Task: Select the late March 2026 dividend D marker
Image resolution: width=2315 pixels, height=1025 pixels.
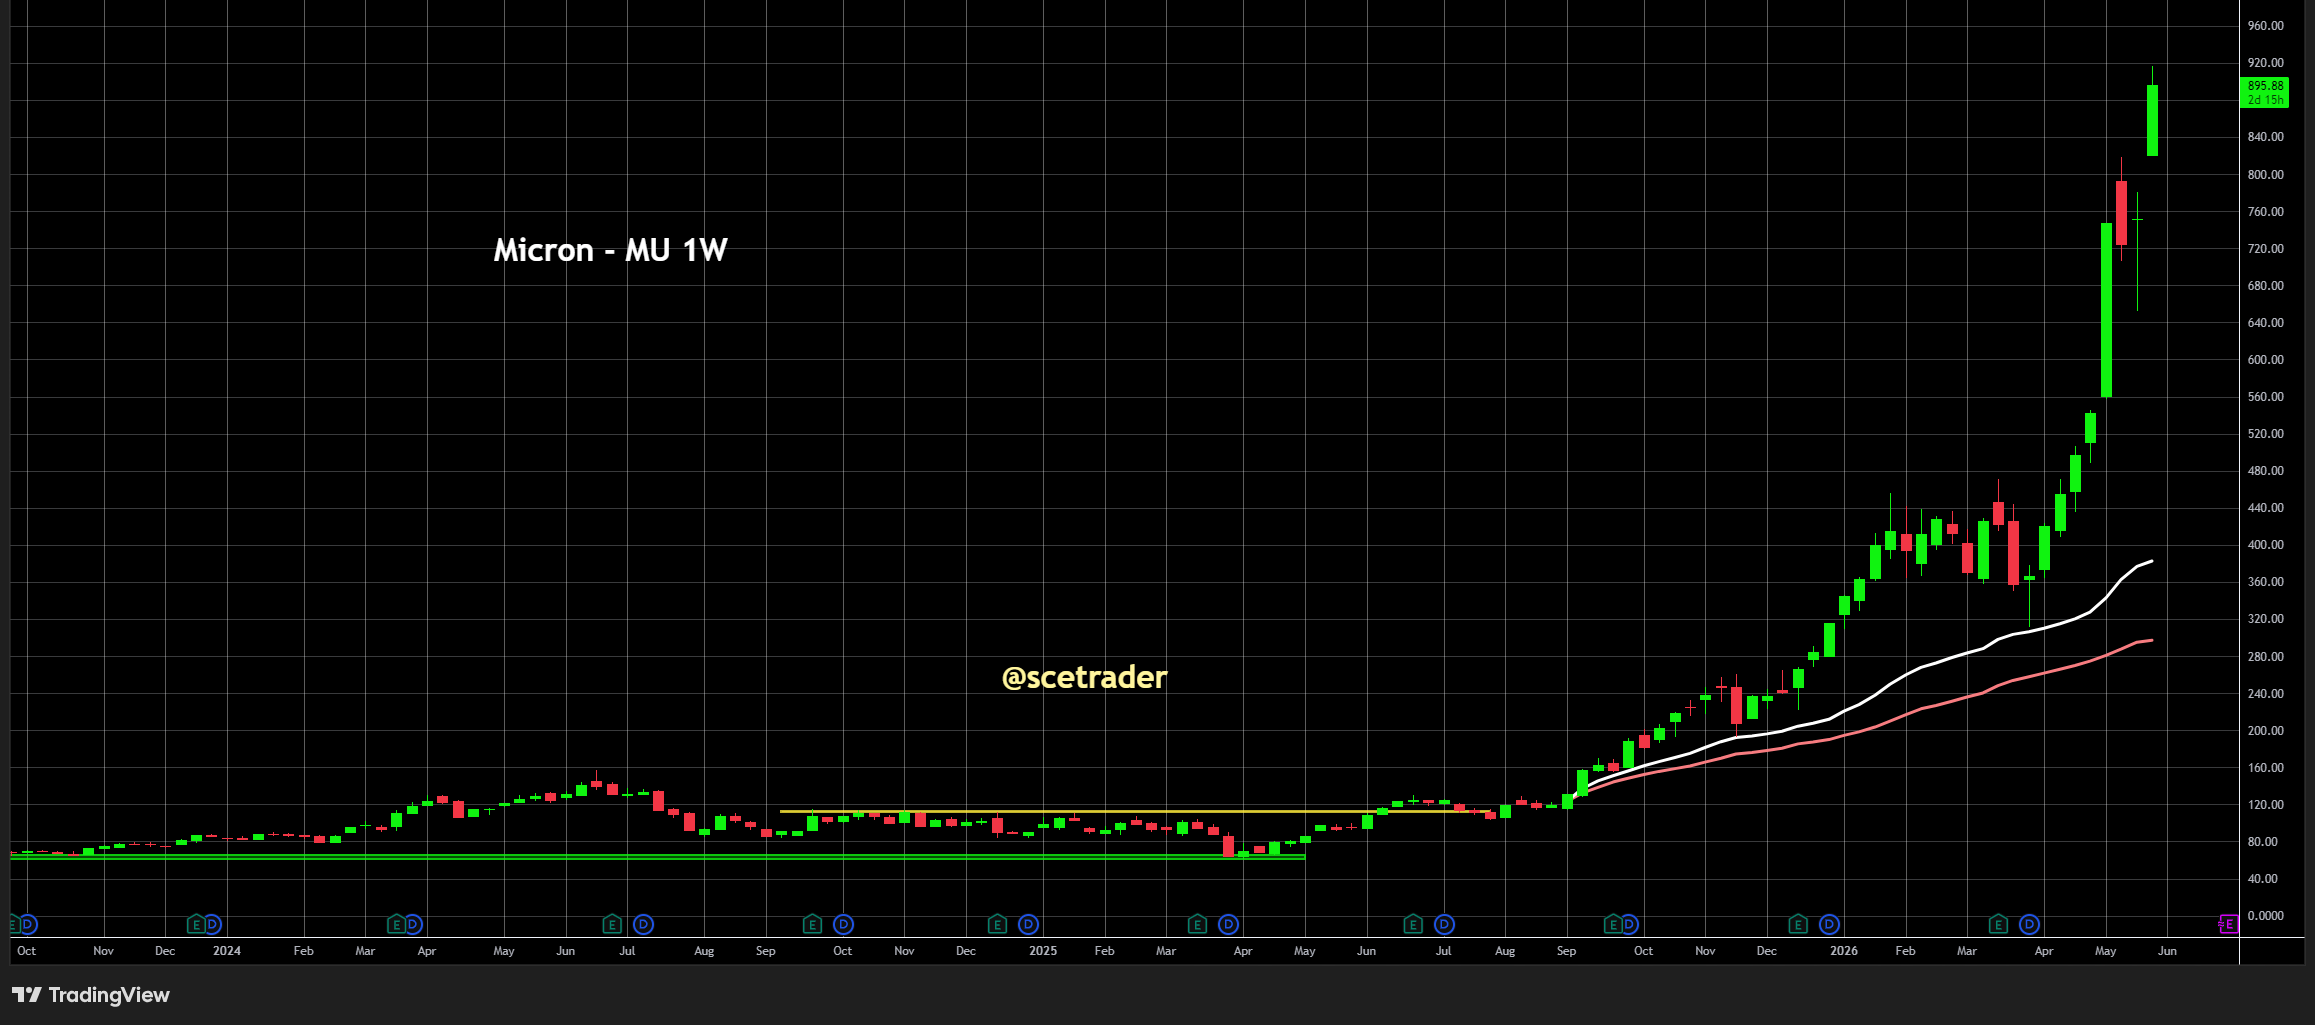Action: [x=2029, y=924]
